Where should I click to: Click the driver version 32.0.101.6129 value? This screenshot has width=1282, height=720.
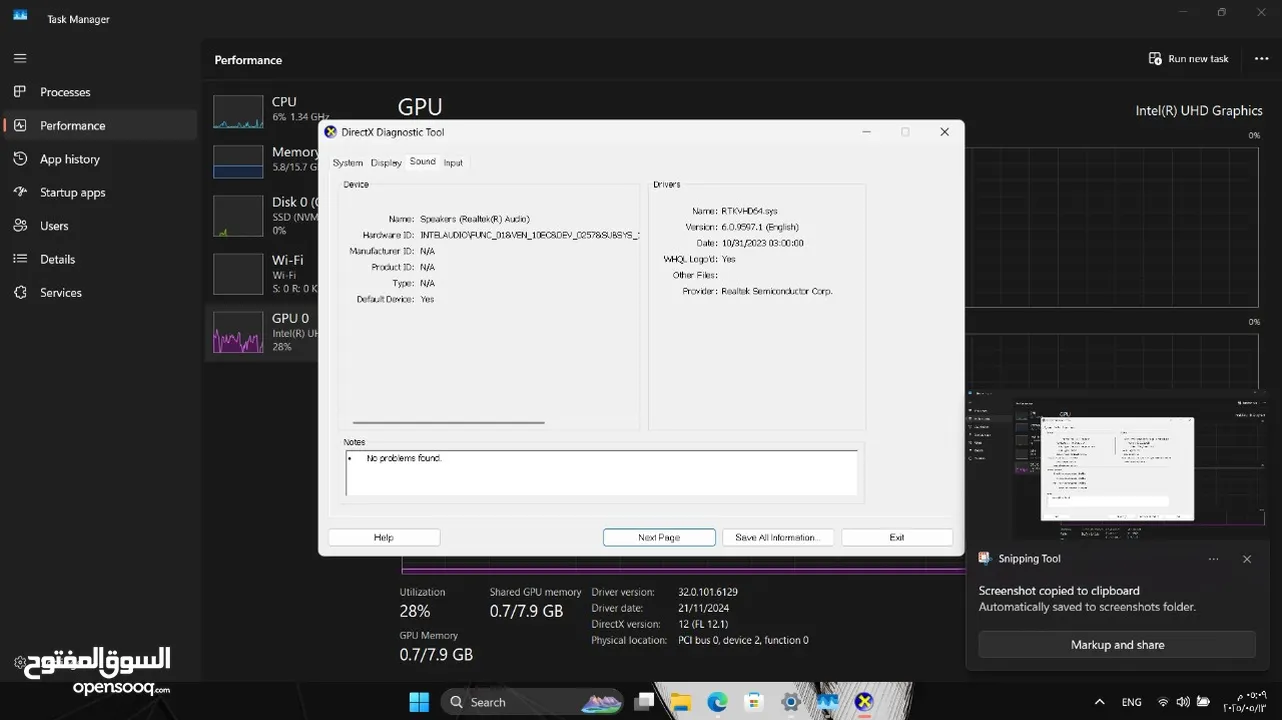tap(708, 592)
